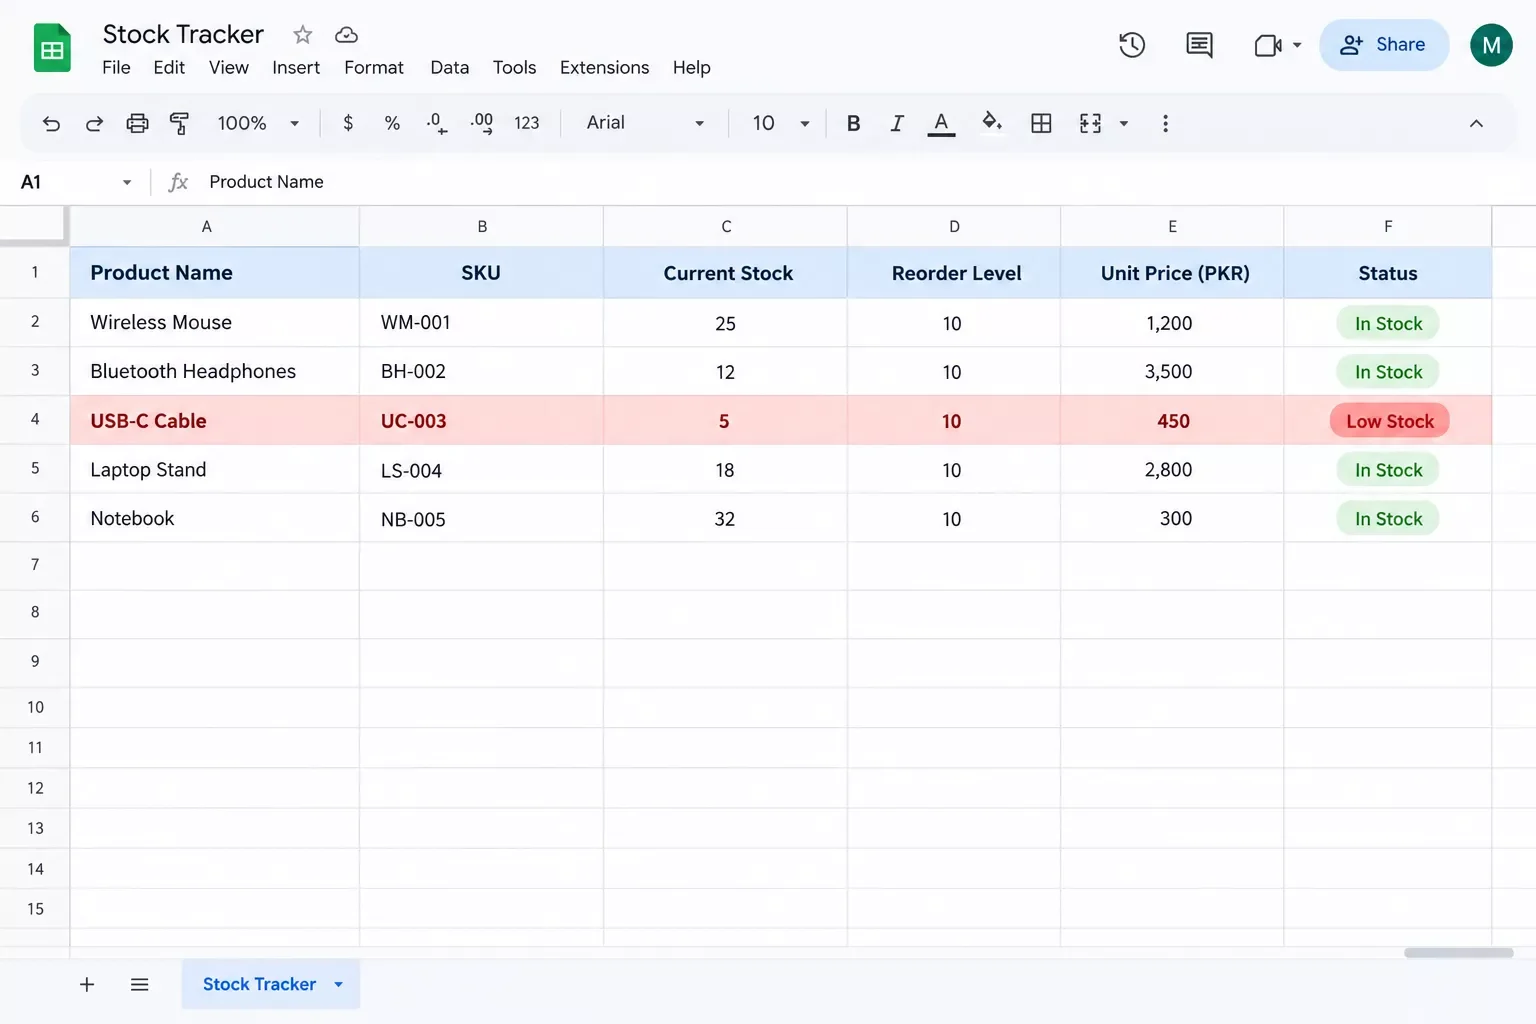The image size is (1536, 1024).
Task: Collapse the toolbar menus
Action: pos(1476,123)
